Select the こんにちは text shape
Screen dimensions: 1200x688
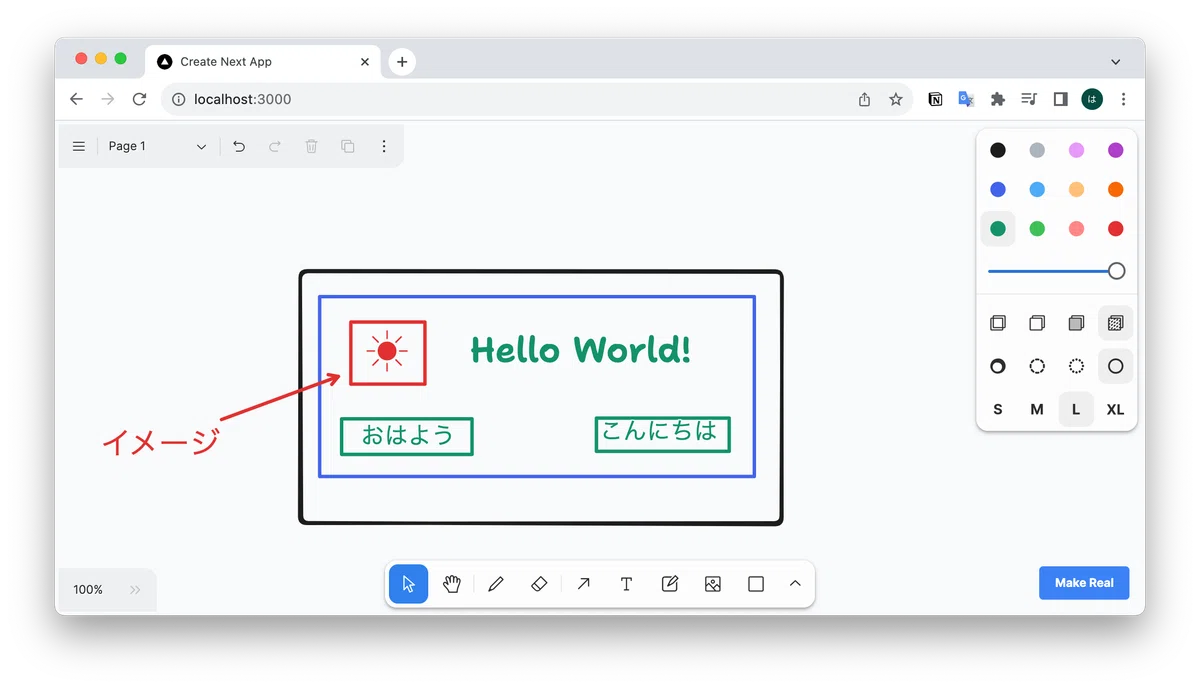point(662,433)
